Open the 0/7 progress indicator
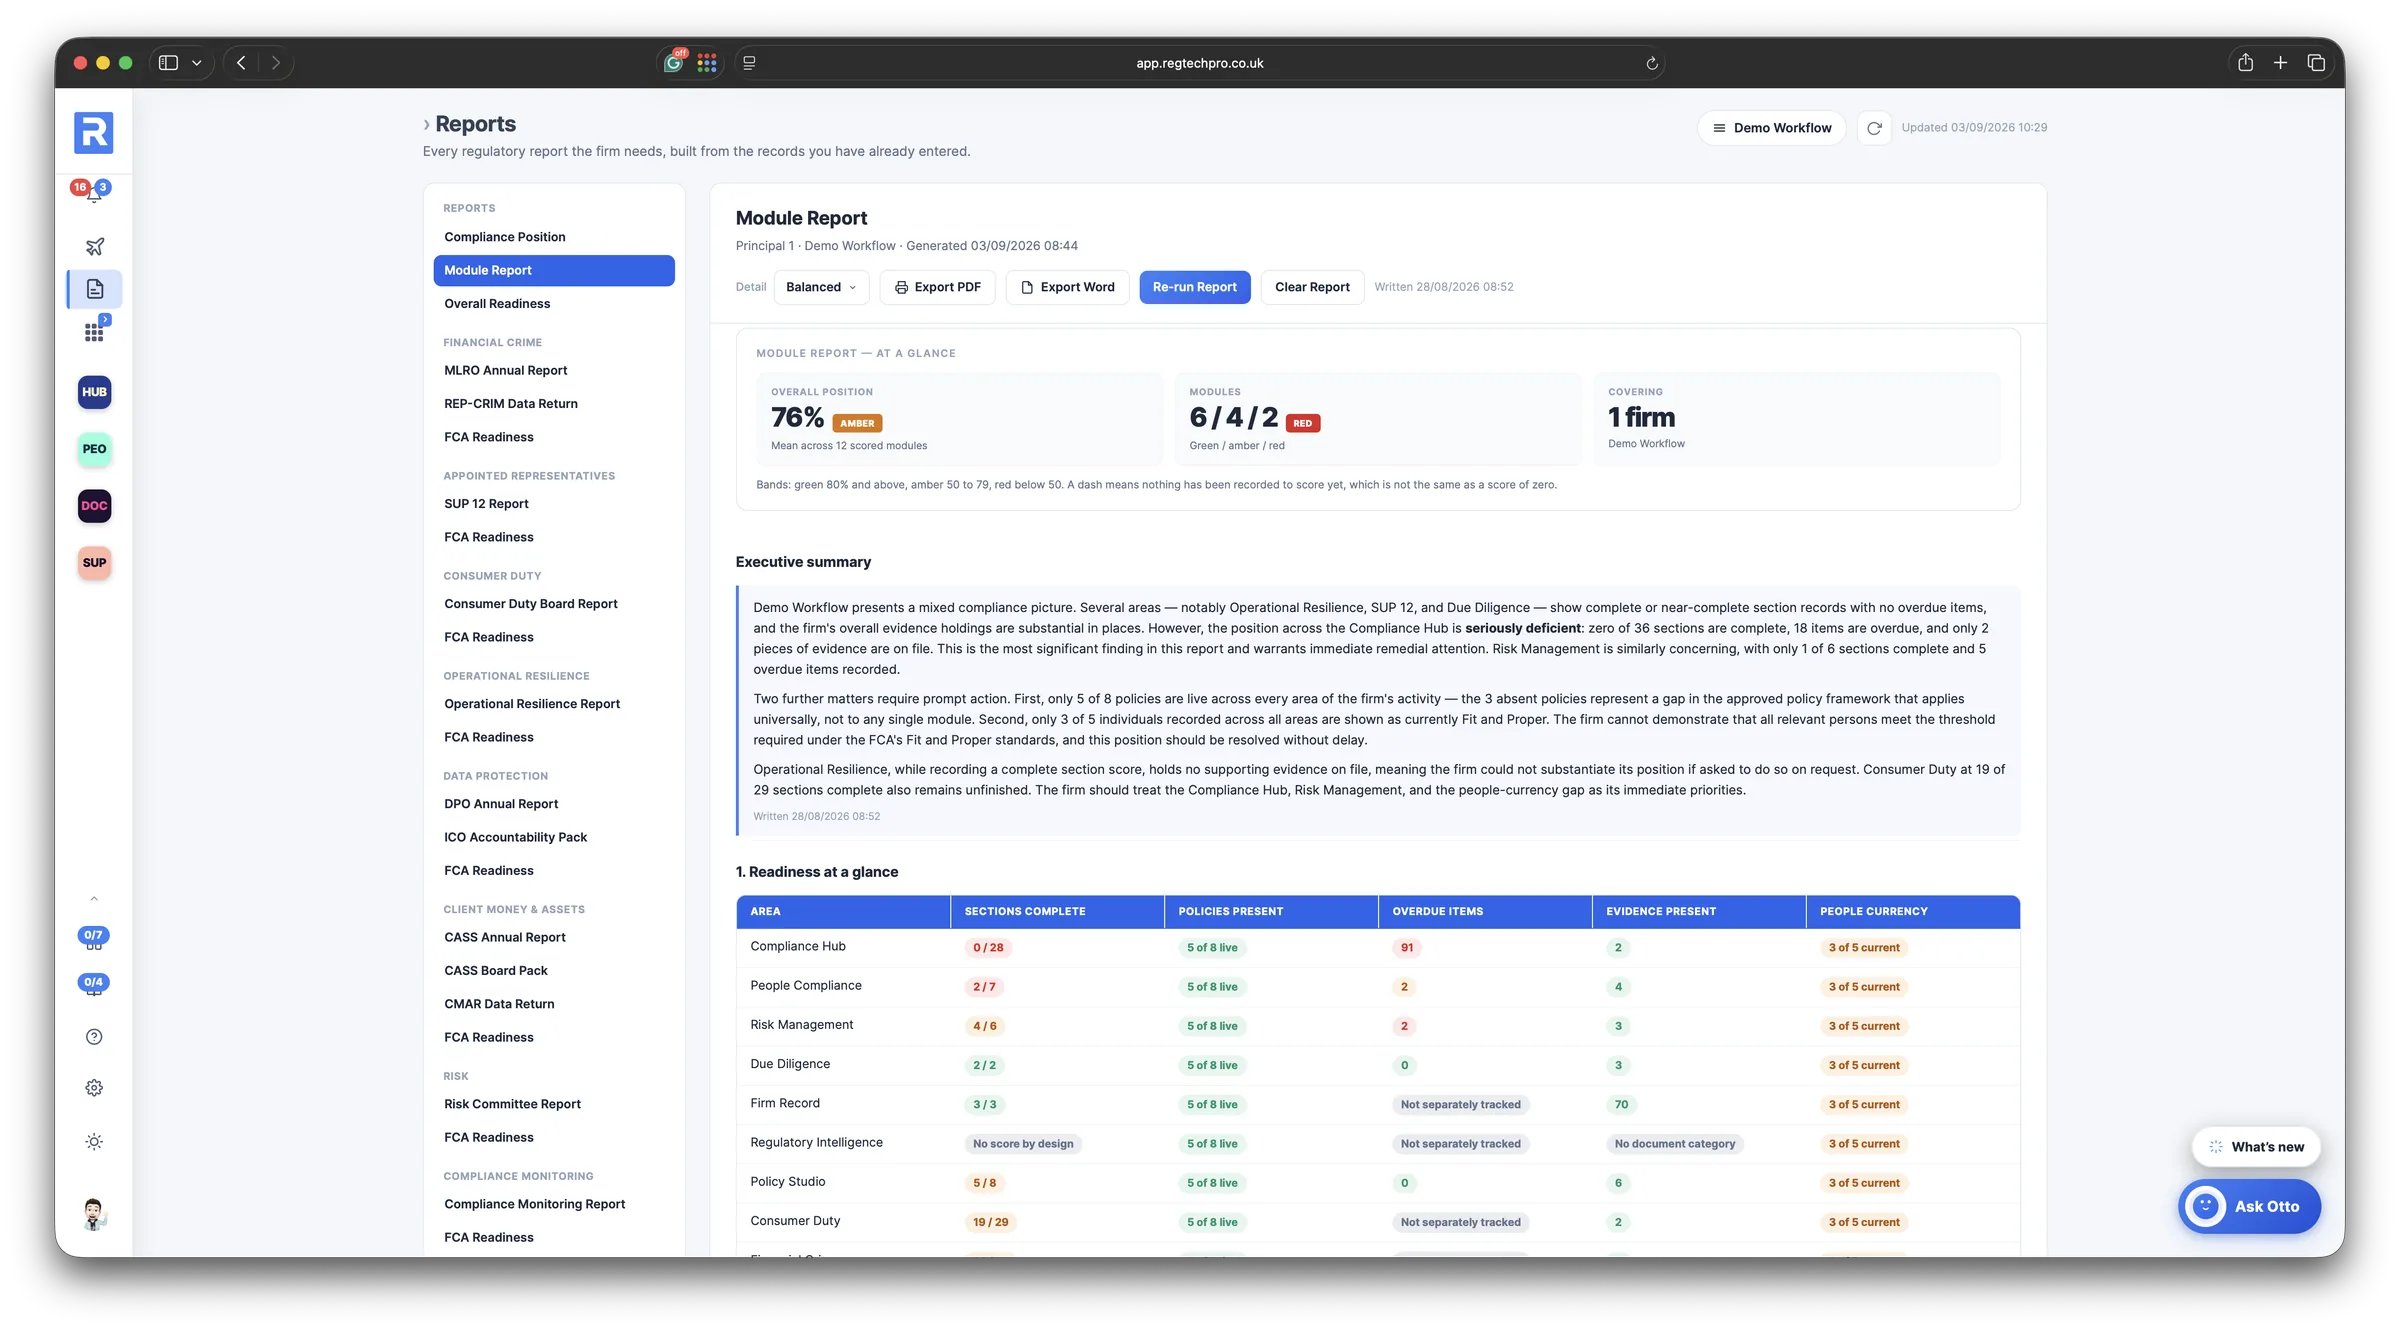The height and width of the screenshot is (1330, 2400). 93,937
